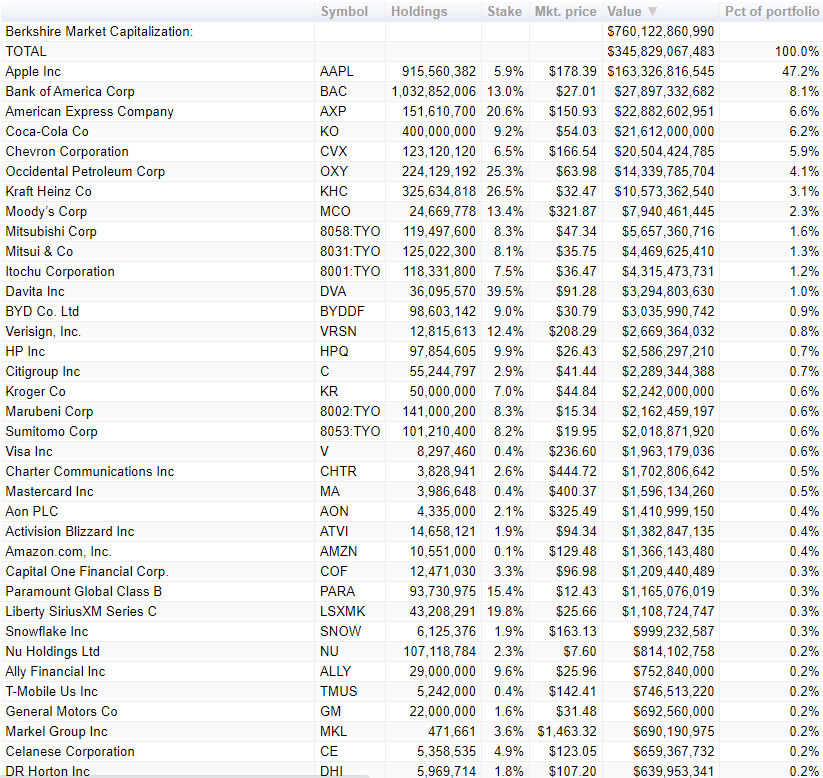Viewport: 823px width, 778px height.
Task: Select BYD Co. Ltd name
Action: pyautogui.click(x=42, y=311)
